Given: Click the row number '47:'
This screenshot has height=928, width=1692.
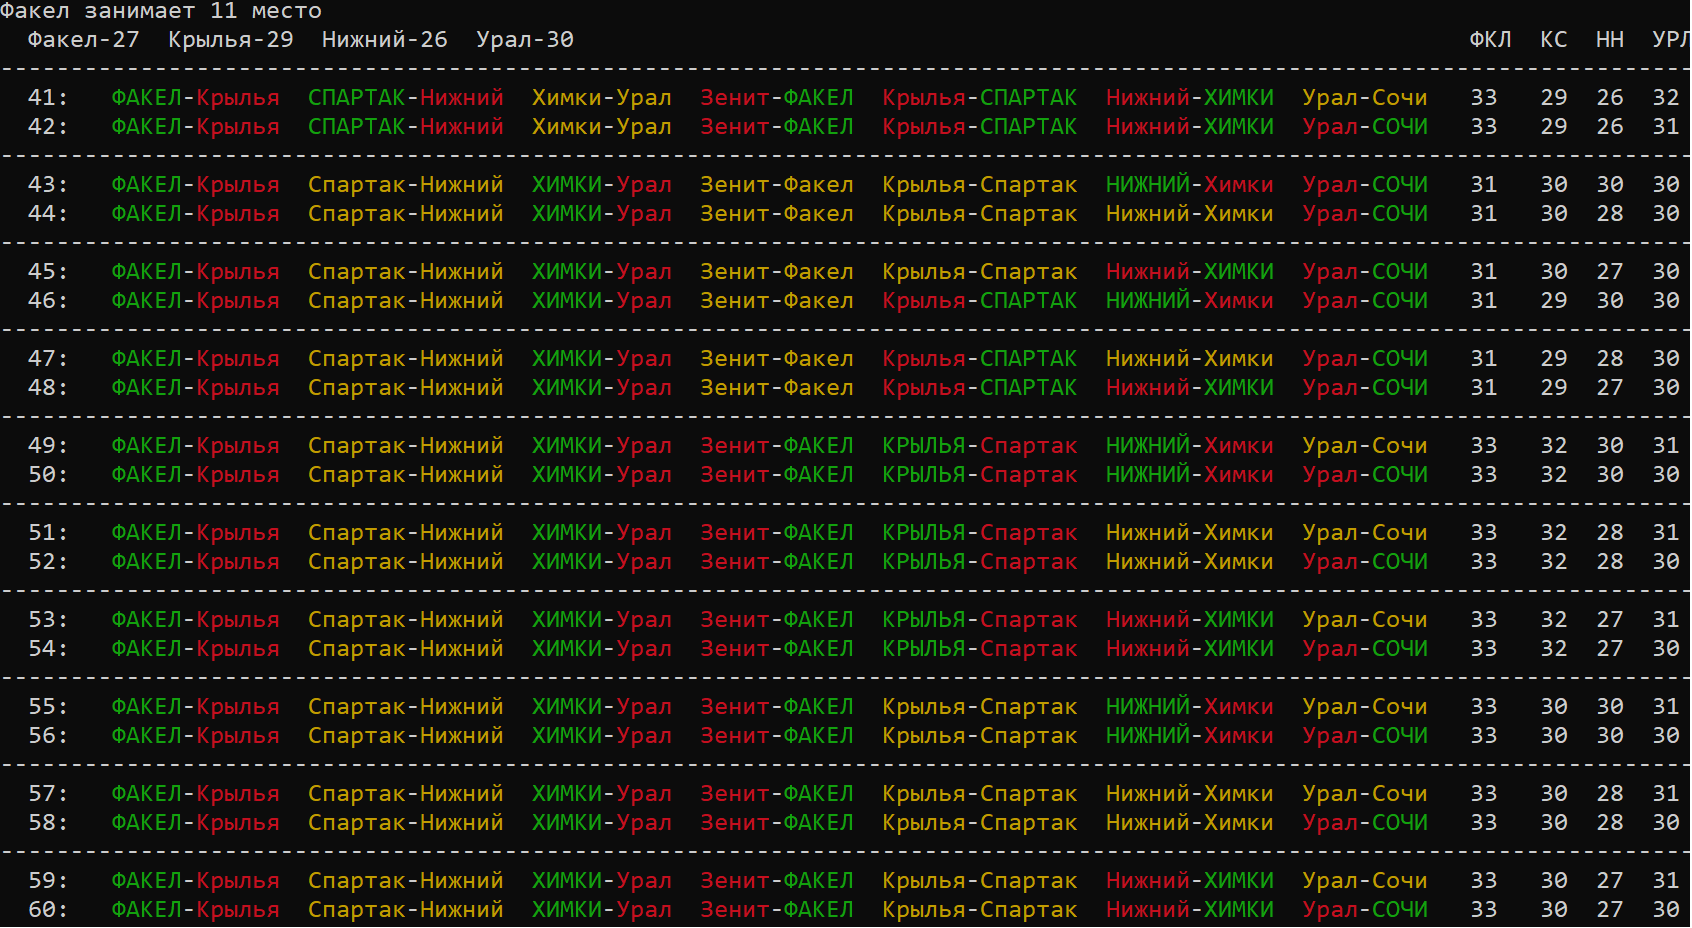Looking at the screenshot, I should pyautogui.click(x=48, y=359).
